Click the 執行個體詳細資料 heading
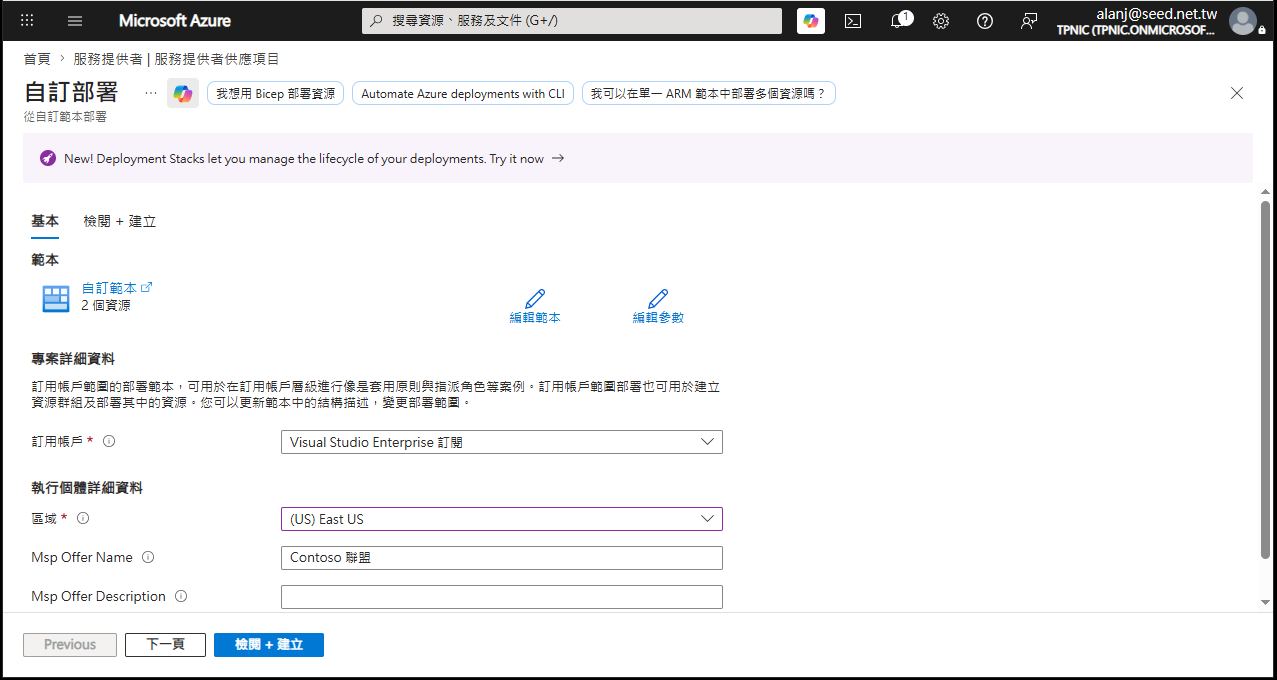 (87, 488)
